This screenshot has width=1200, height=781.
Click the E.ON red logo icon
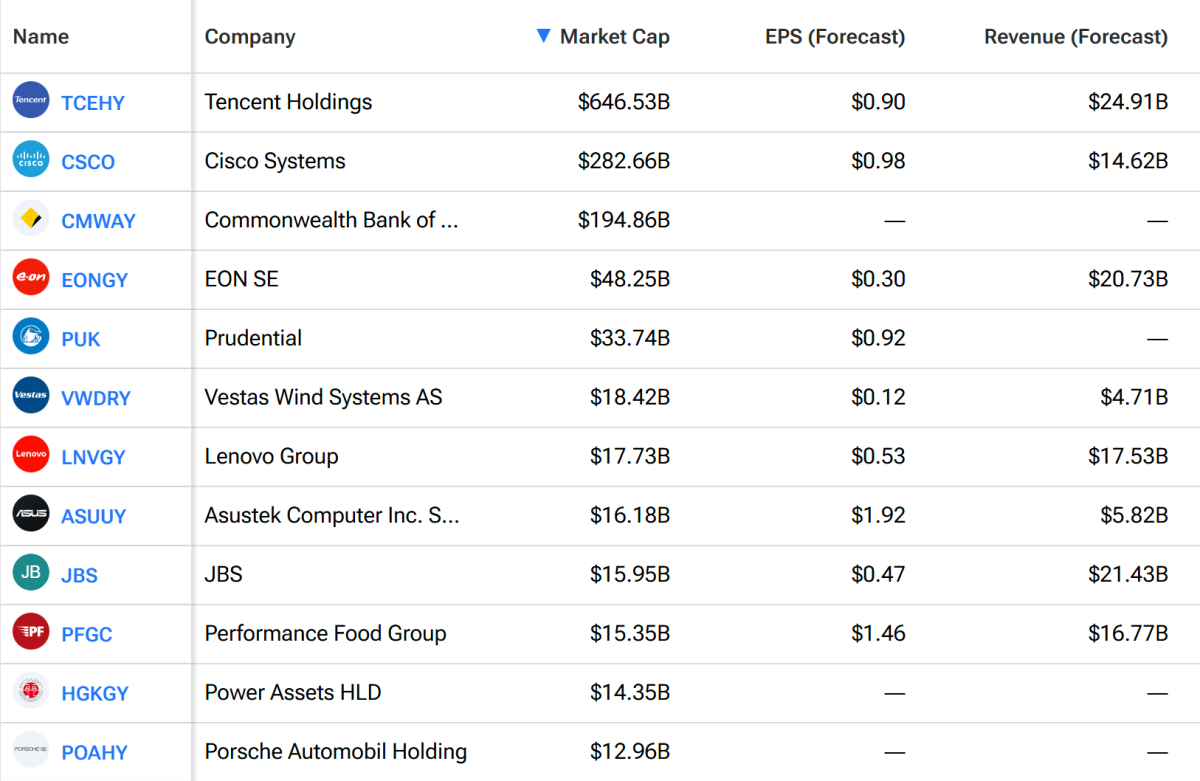click(31, 277)
